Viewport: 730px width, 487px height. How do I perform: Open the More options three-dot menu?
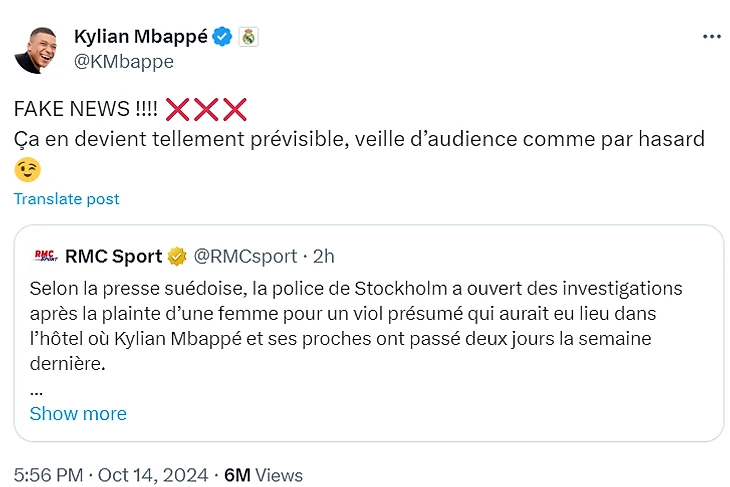(x=711, y=37)
